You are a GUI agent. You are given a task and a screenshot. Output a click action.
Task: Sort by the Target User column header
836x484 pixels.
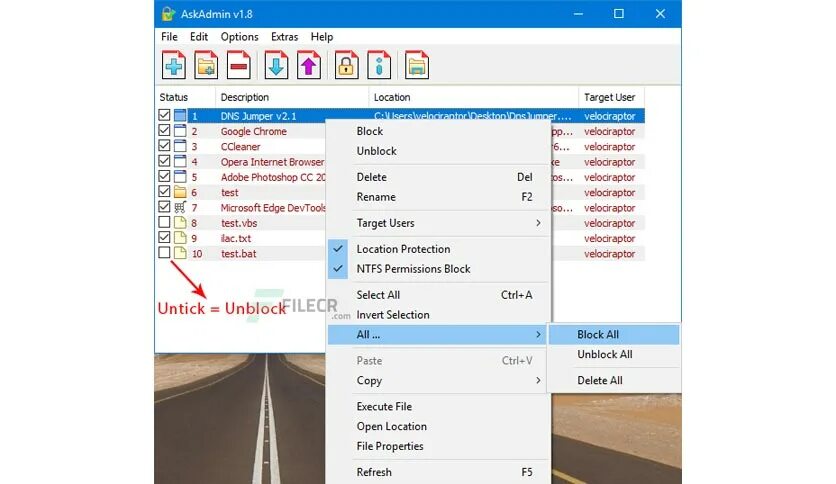[612, 98]
